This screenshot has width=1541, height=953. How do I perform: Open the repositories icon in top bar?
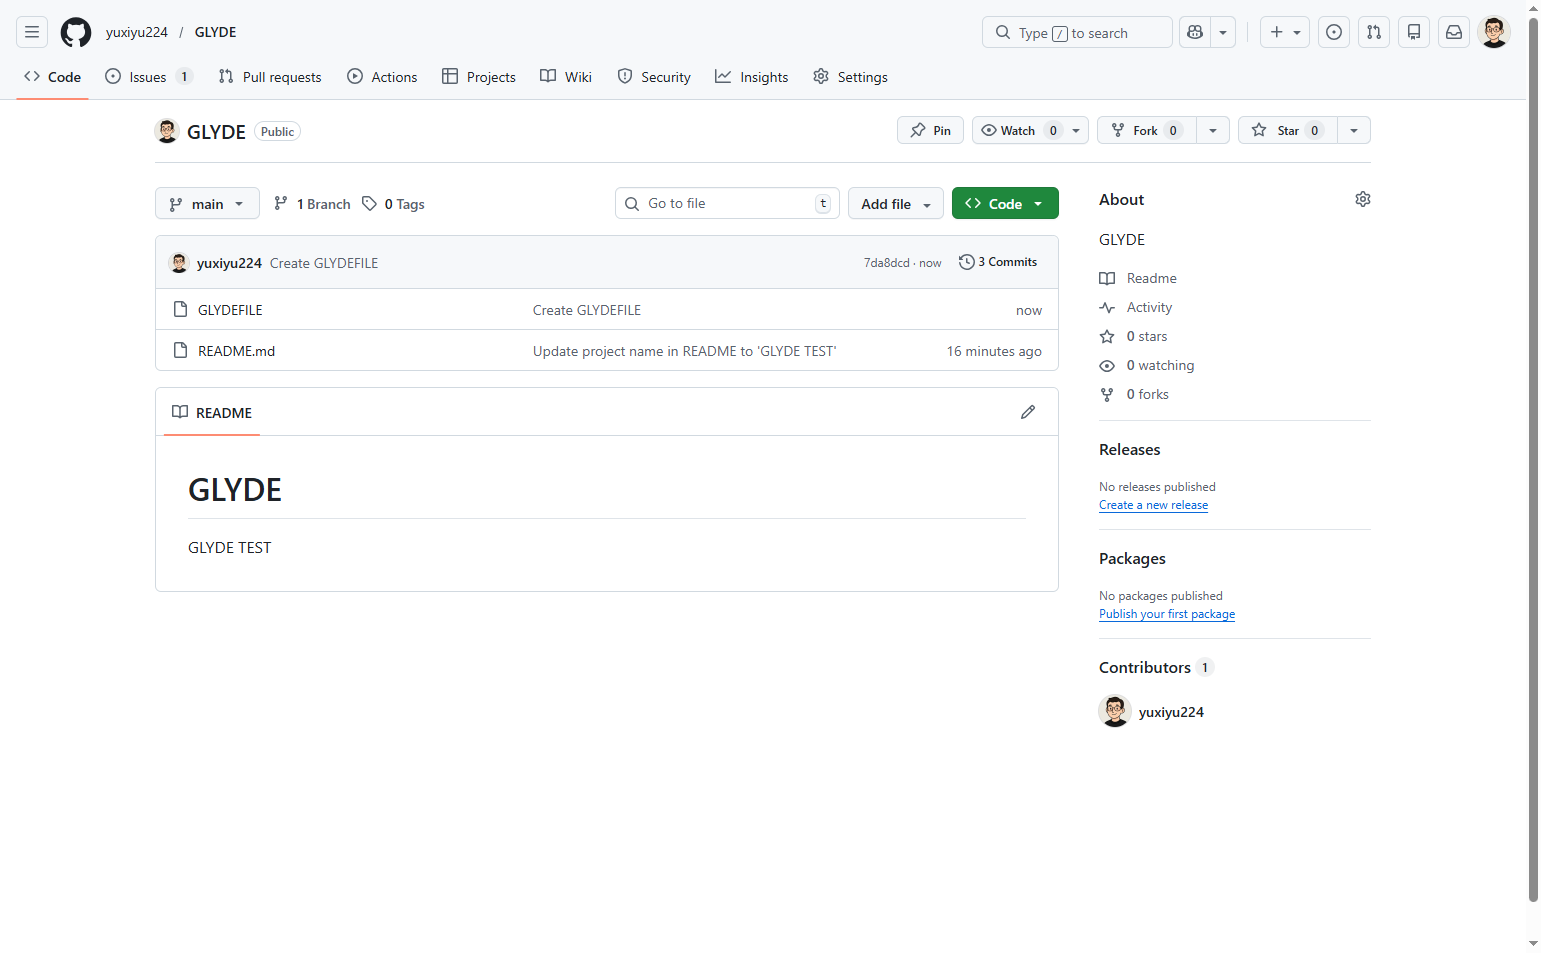click(1414, 32)
